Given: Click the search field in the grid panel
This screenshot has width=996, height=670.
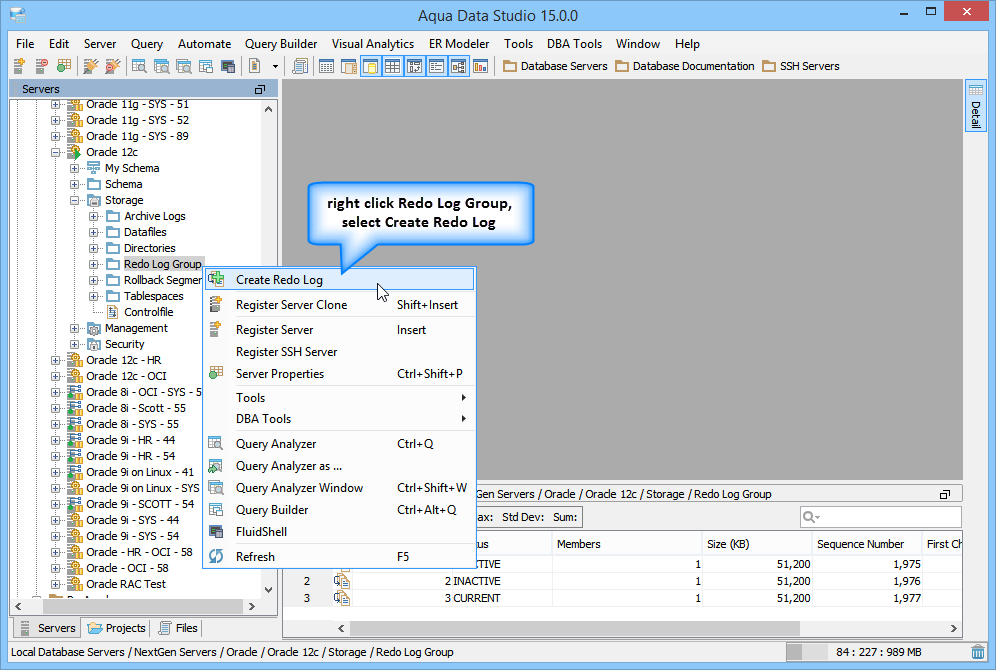Looking at the screenshot, I should pyautogui.click(x=880, y=517).
